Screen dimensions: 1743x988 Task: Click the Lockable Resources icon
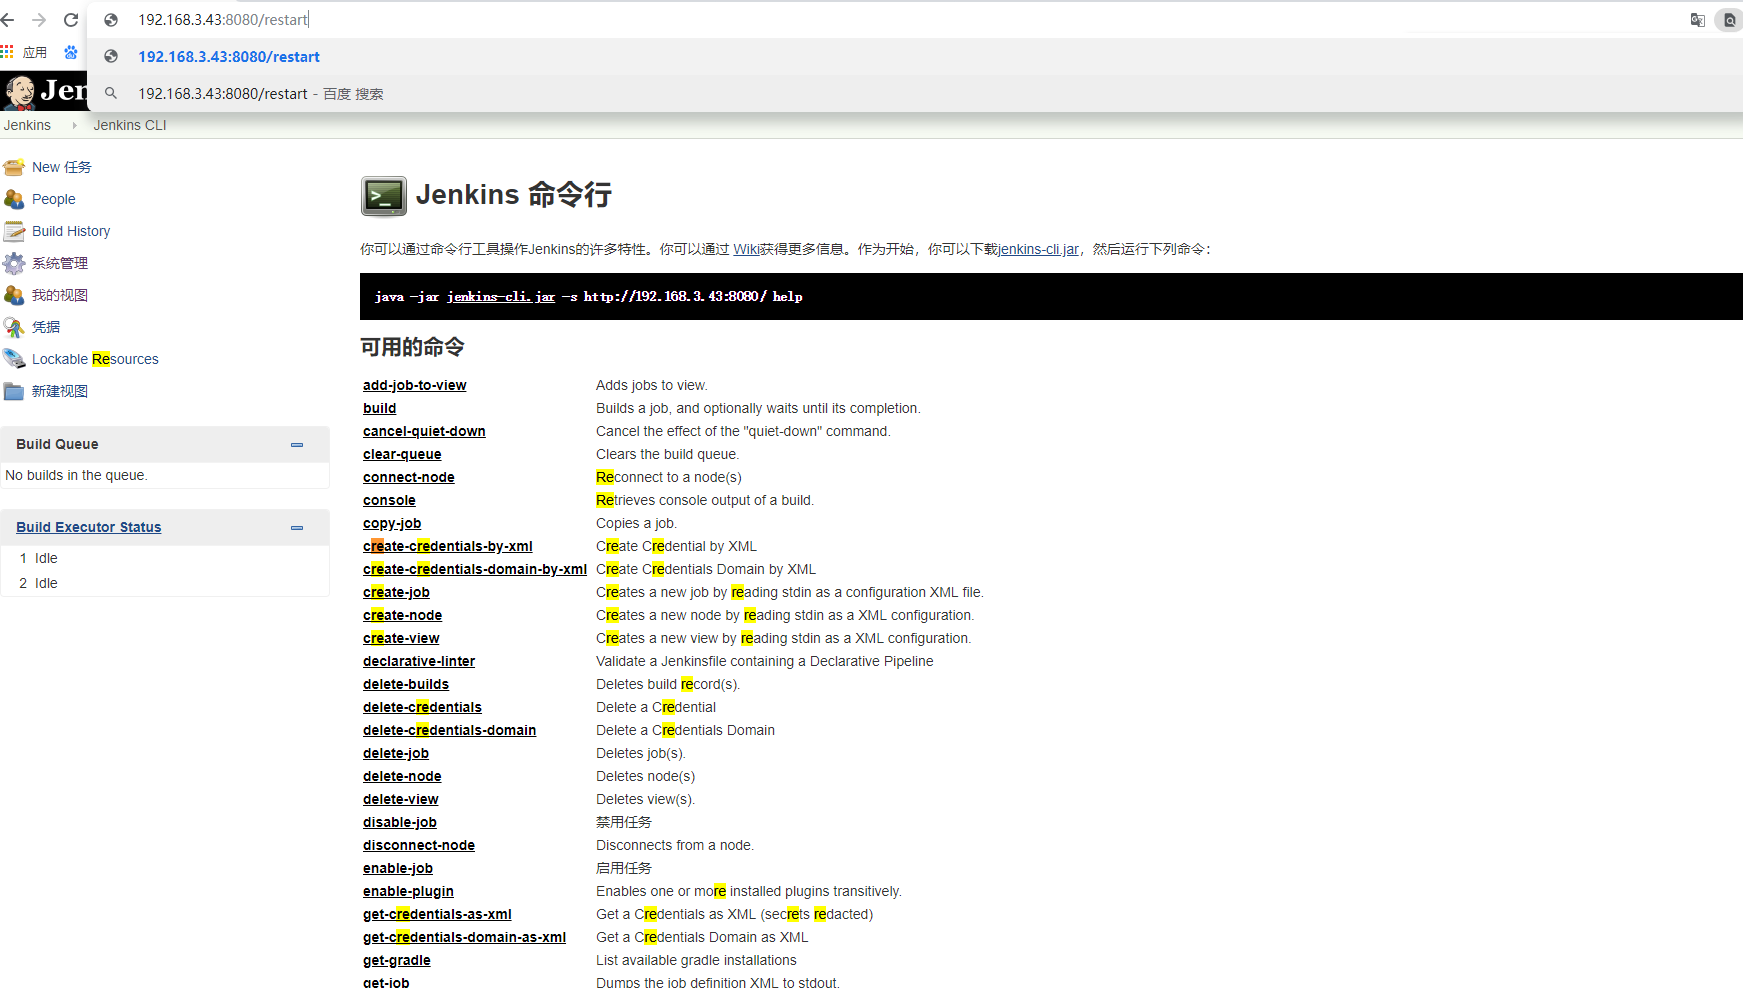(x=14, y=359)
